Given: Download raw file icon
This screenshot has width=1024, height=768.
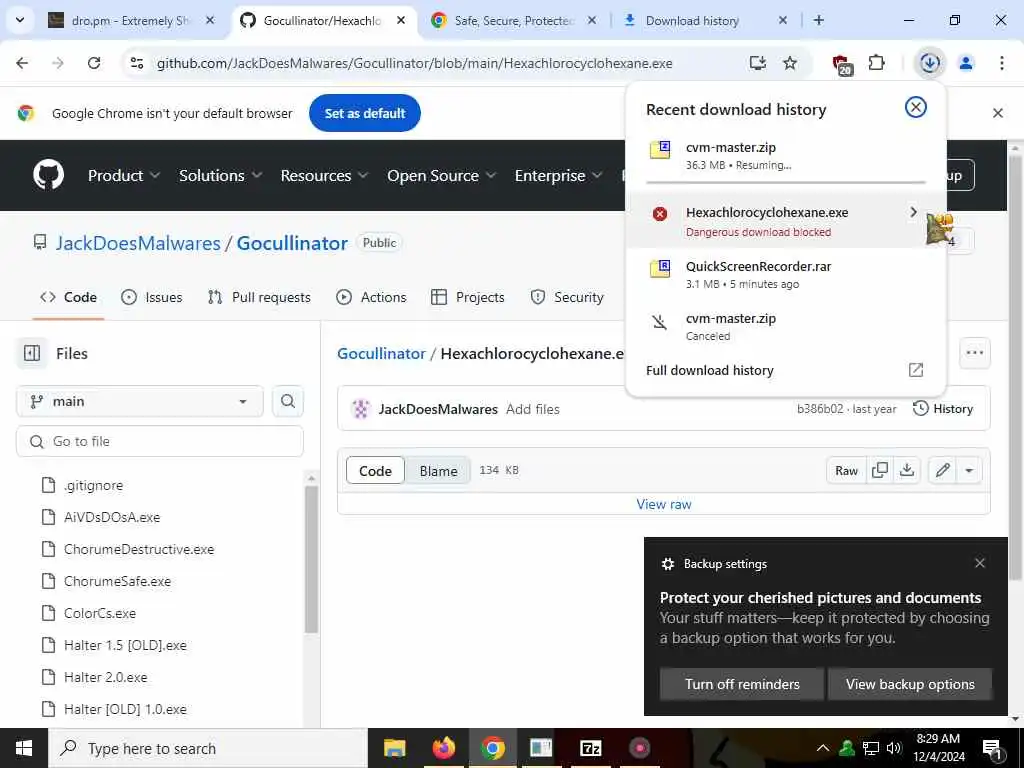Looking at the screenshot, I should [x=907, y=470].
